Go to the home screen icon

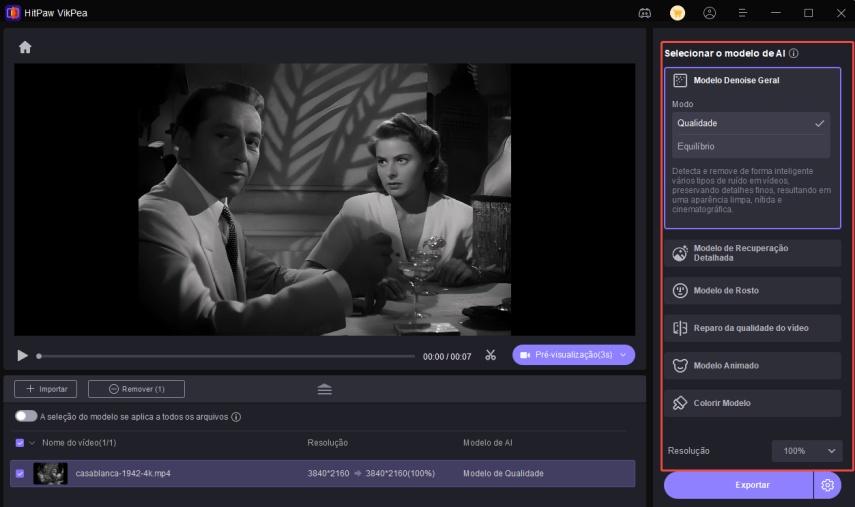(25, 47)
